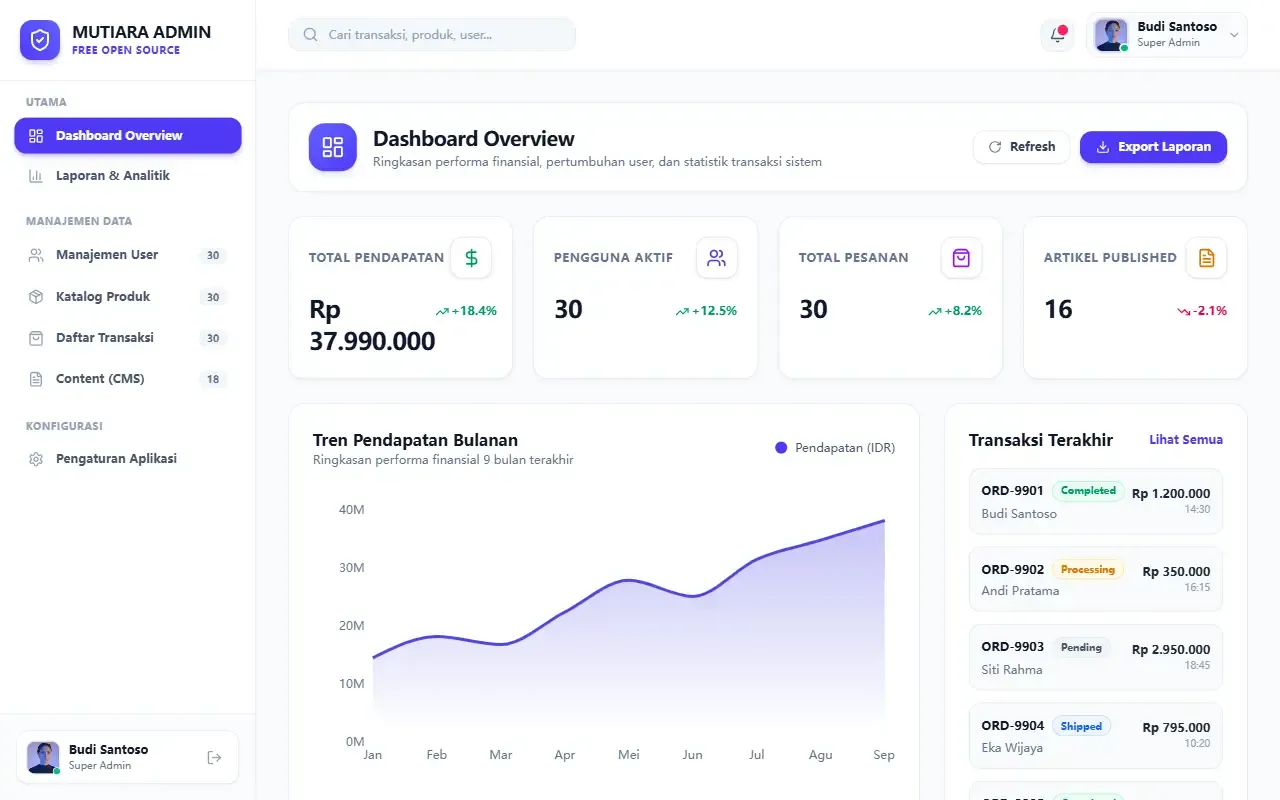Click the Dashboard Overview header grid icon
The width and height of the screenshot is (1280, 800).
(x=333, y=147)
